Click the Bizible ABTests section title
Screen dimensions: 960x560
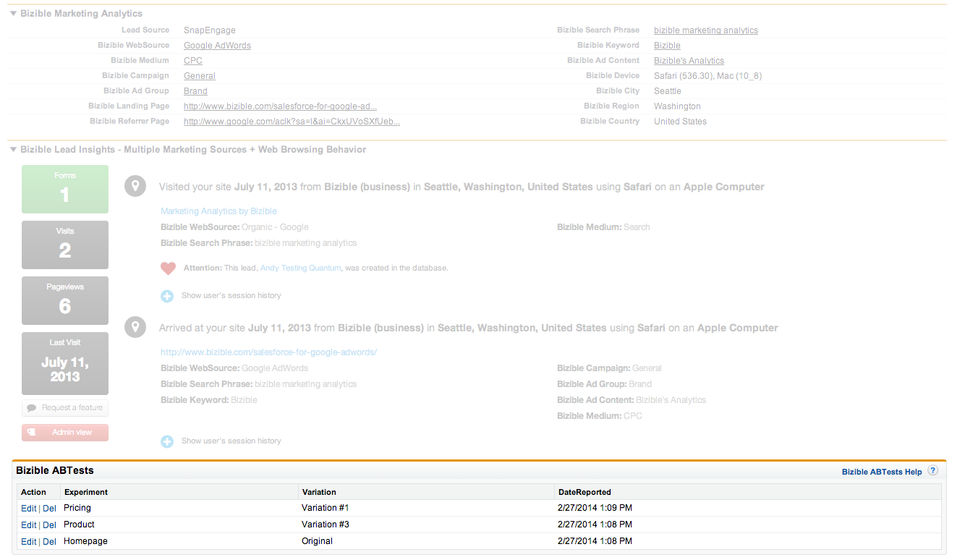point(55,471)
